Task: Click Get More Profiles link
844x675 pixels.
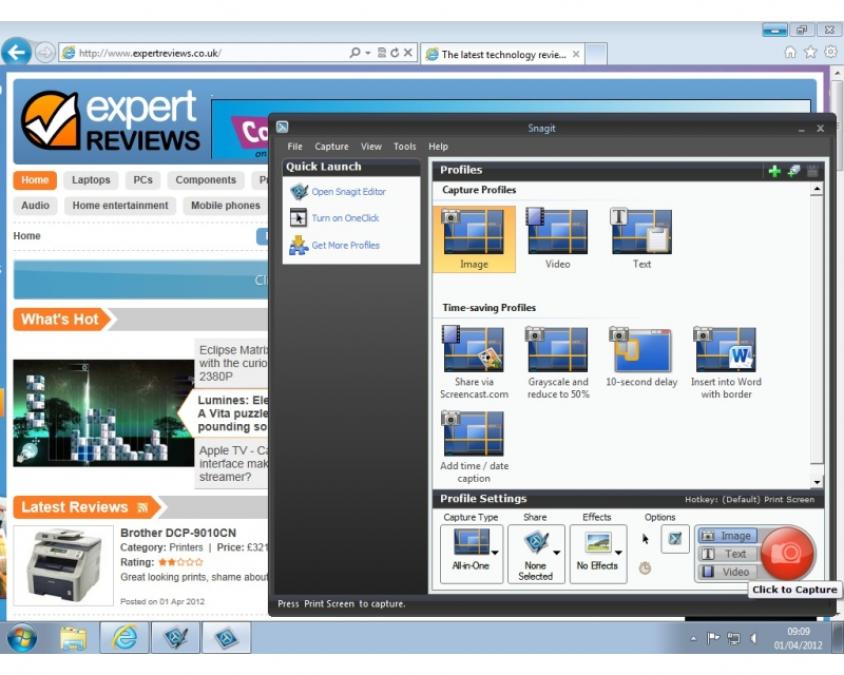Action: 346,245
